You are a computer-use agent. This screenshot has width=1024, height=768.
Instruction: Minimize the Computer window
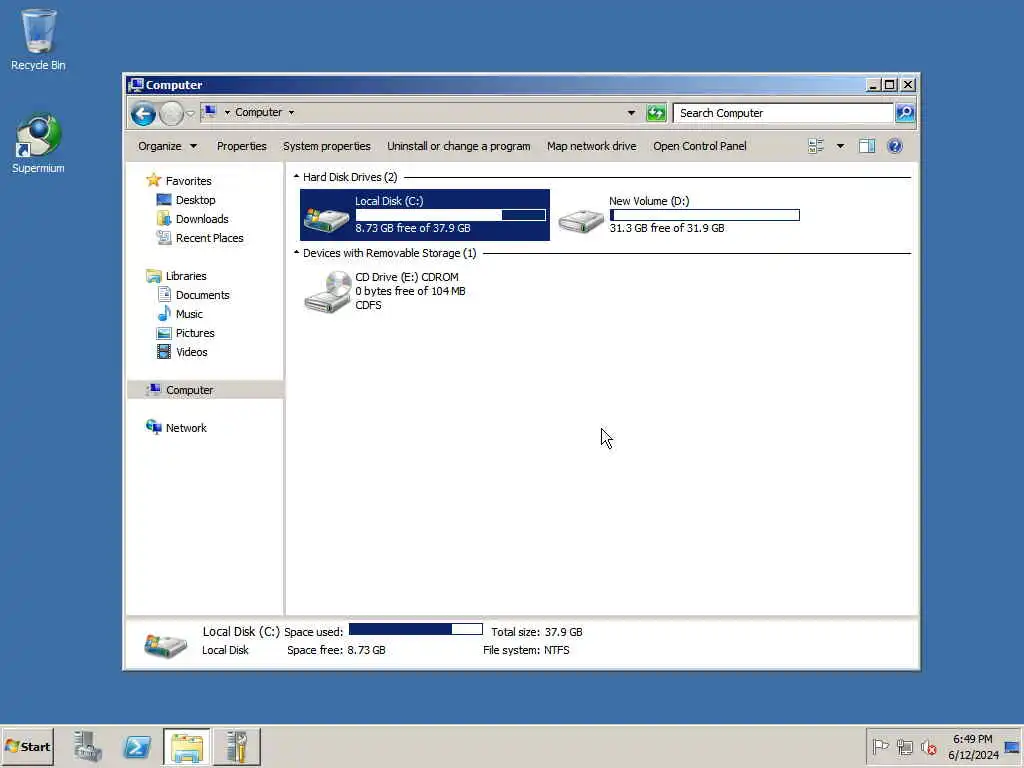(x=873, y=85)
